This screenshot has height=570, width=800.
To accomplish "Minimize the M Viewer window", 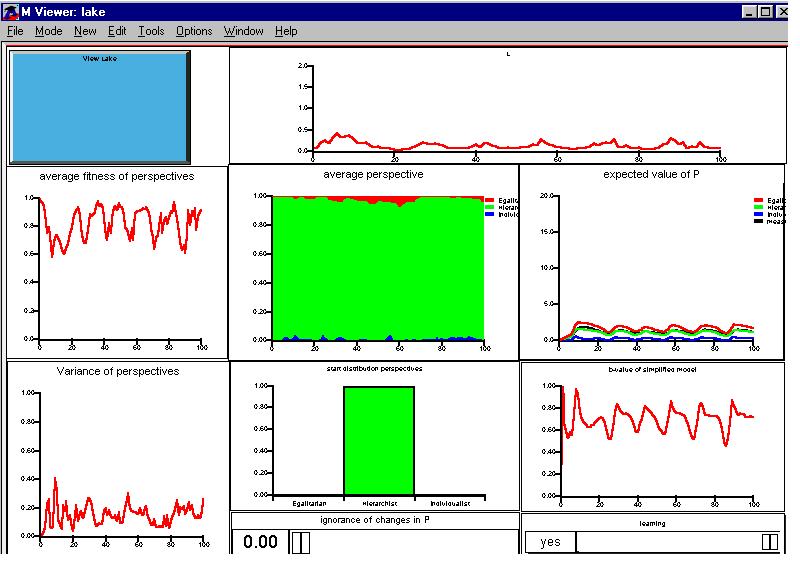I will coord(749,11).
